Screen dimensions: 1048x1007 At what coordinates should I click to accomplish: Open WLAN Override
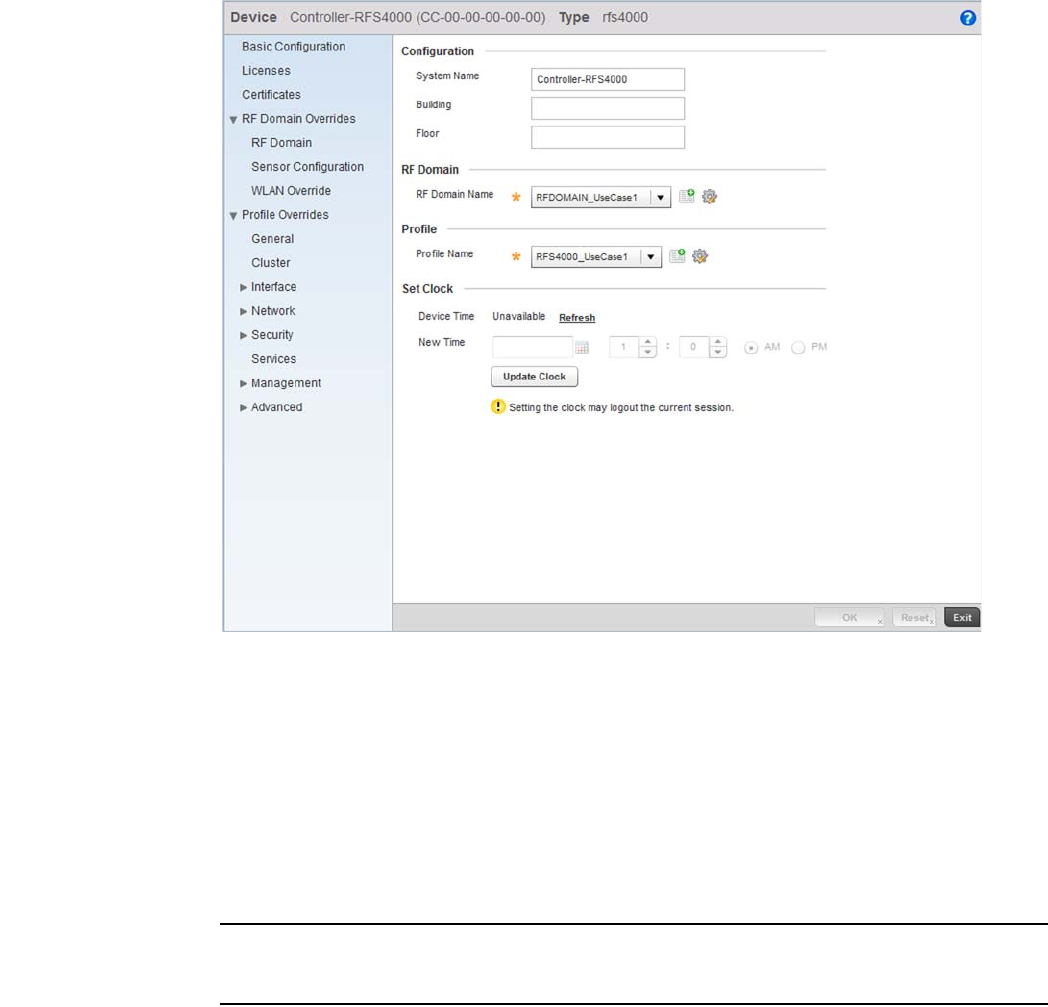point(291,191)
